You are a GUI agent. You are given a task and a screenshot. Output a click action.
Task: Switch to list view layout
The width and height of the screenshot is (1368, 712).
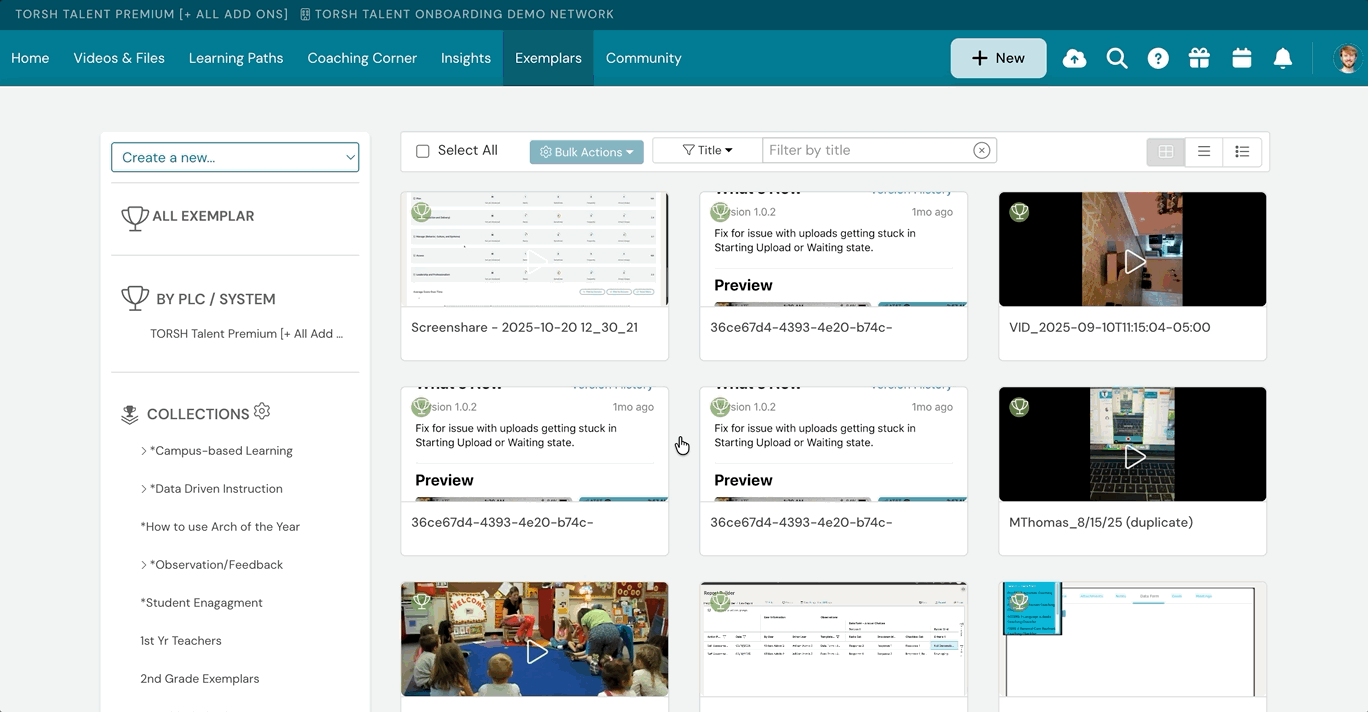coord(1204,151)
